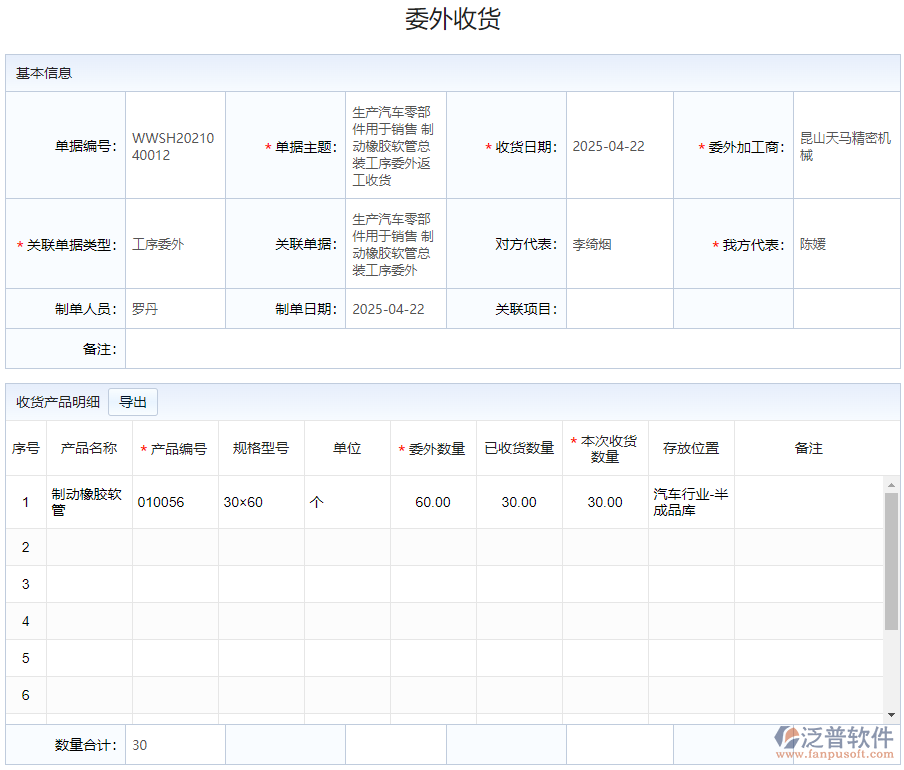Click the 导出 export button
The height and width of the screenshot is (770, 904).
[133, 402]
